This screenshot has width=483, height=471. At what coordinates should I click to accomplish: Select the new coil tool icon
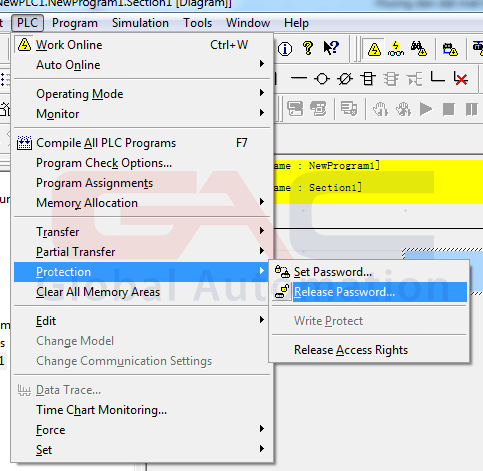click(322, 79)
